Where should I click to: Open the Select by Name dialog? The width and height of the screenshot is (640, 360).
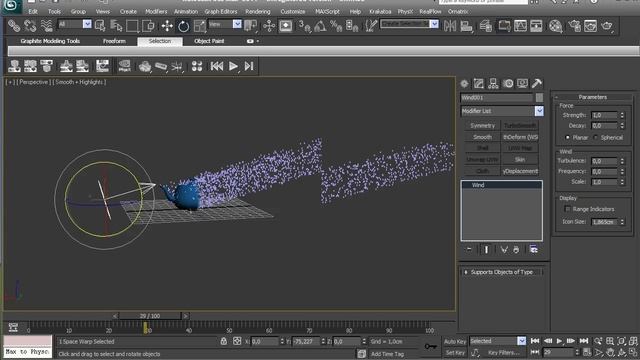point(116,26)
